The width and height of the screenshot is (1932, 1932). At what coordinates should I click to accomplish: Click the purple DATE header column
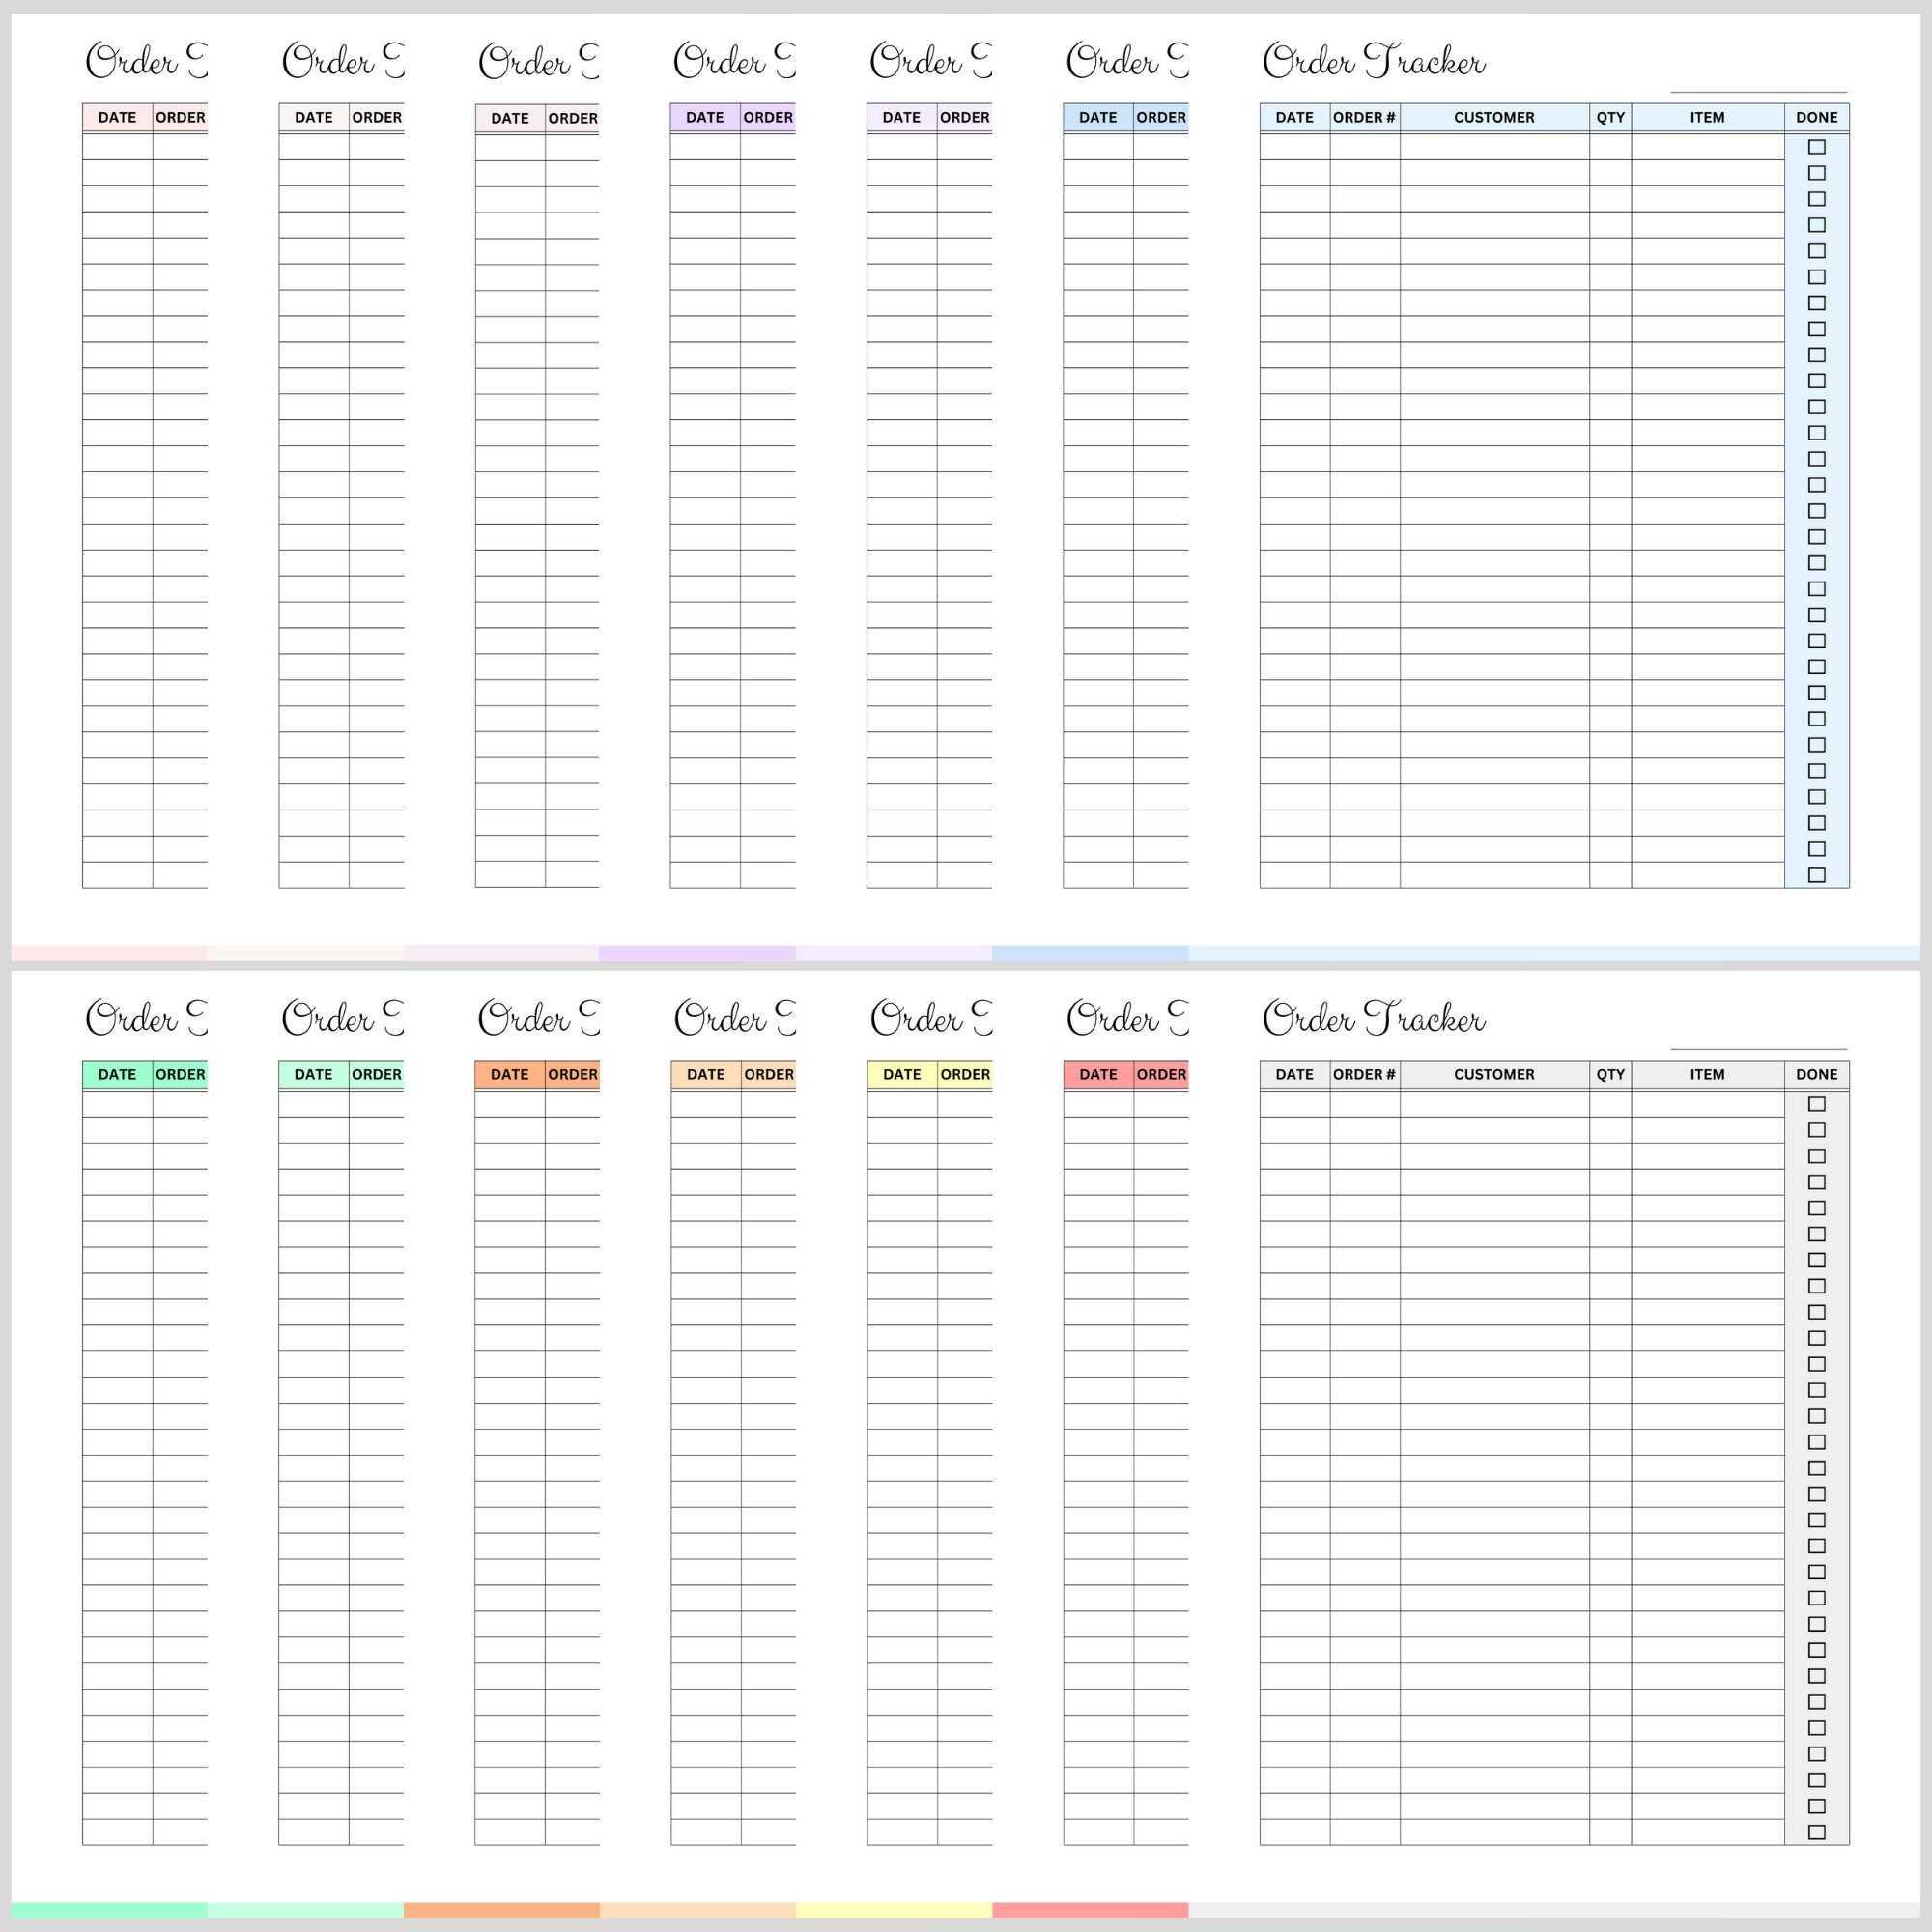click(704, 117)
